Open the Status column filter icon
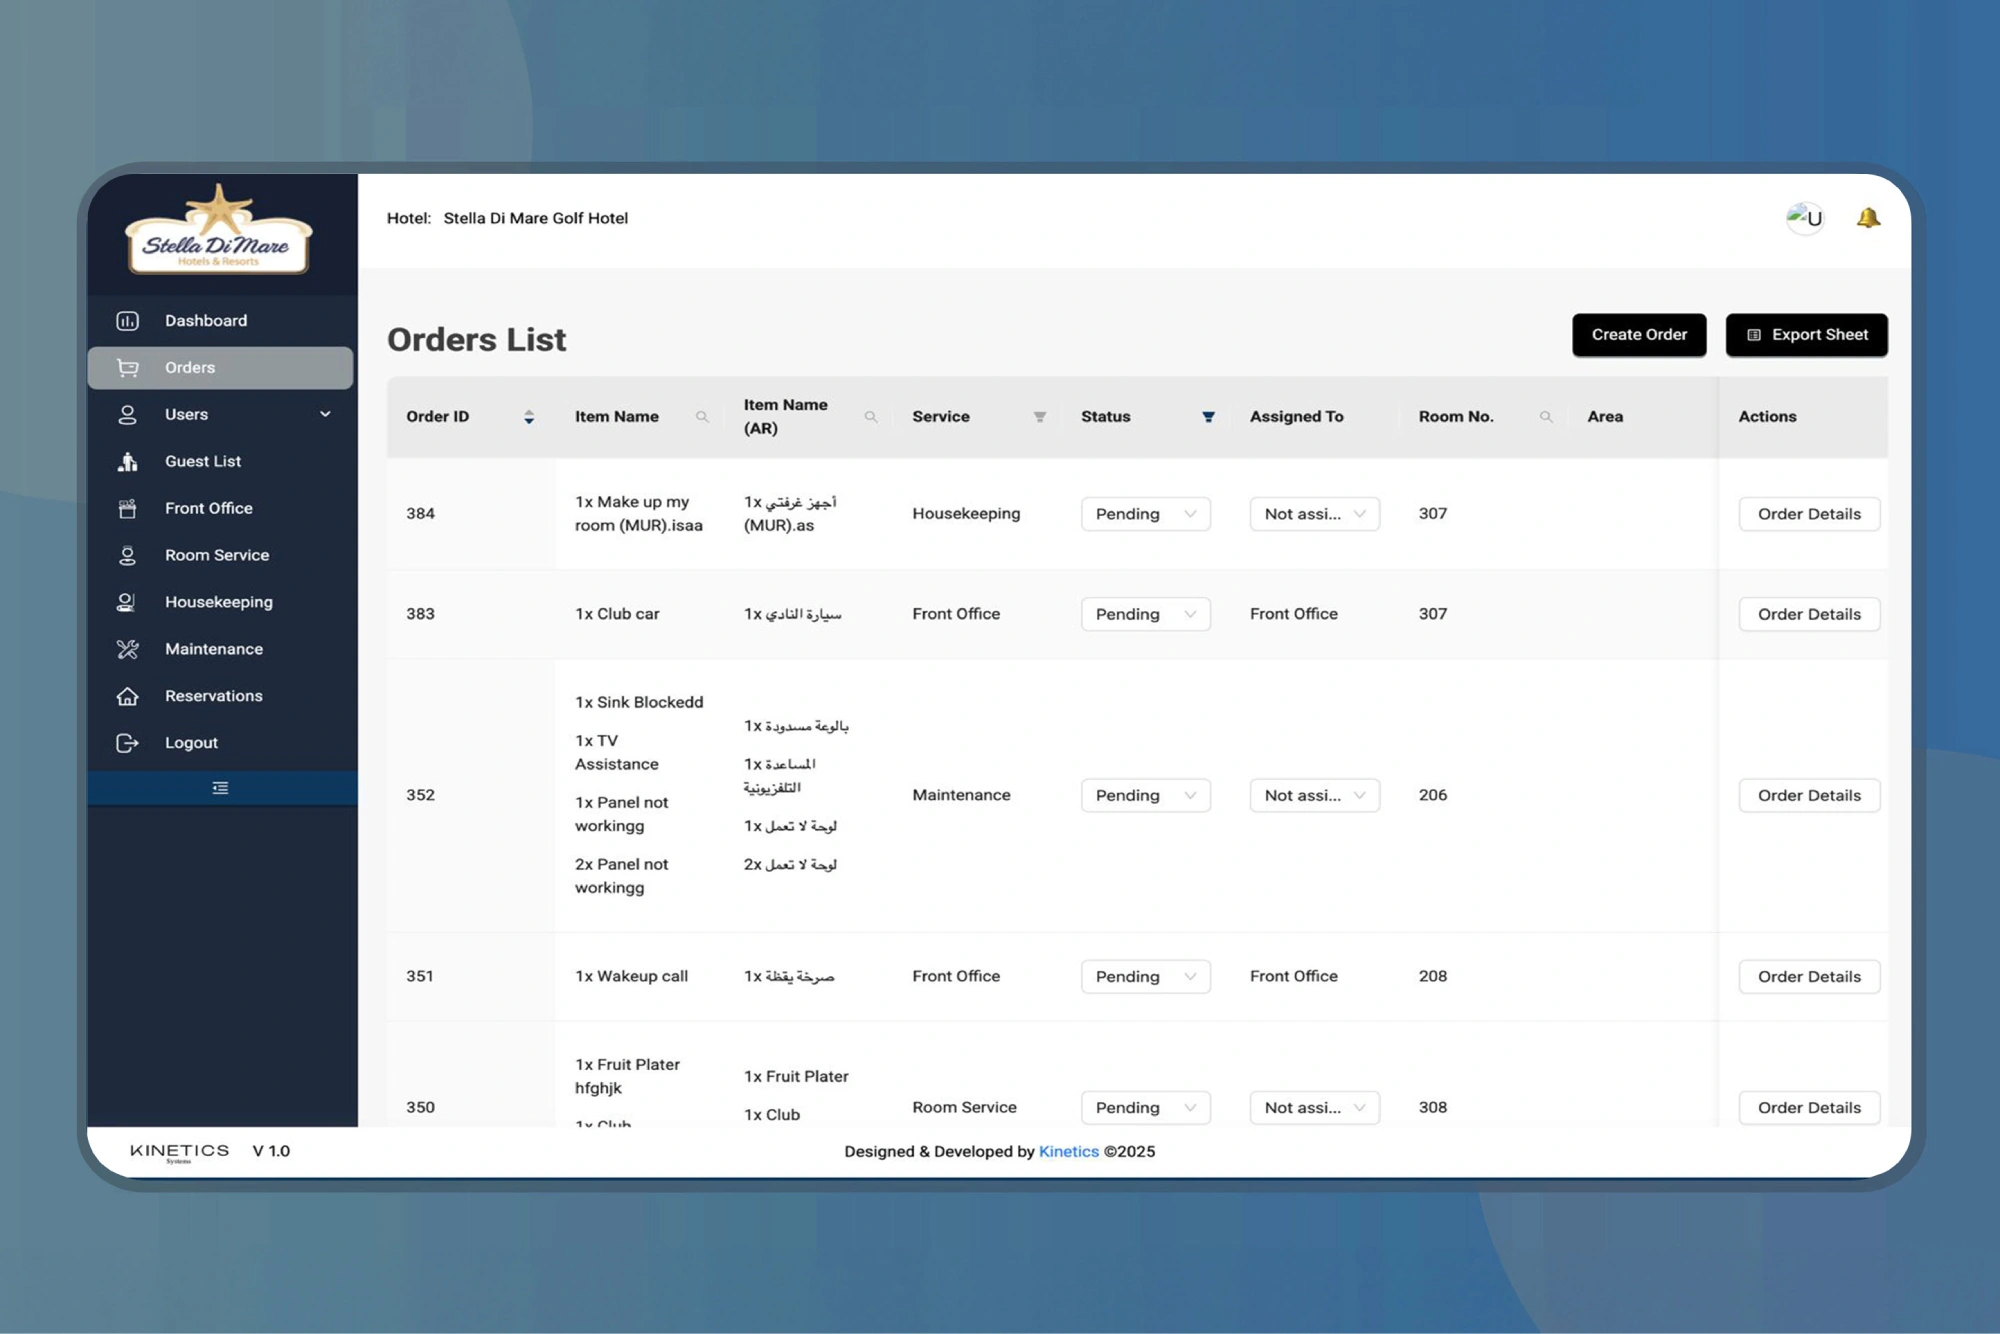 1208,417
